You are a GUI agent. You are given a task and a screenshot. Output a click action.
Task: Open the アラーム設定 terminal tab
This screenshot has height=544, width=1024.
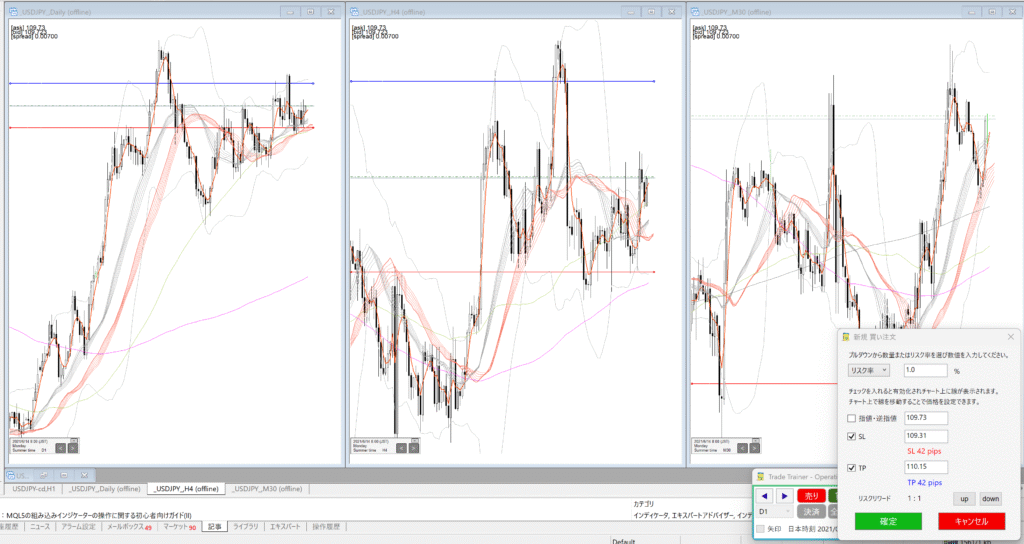78,526
